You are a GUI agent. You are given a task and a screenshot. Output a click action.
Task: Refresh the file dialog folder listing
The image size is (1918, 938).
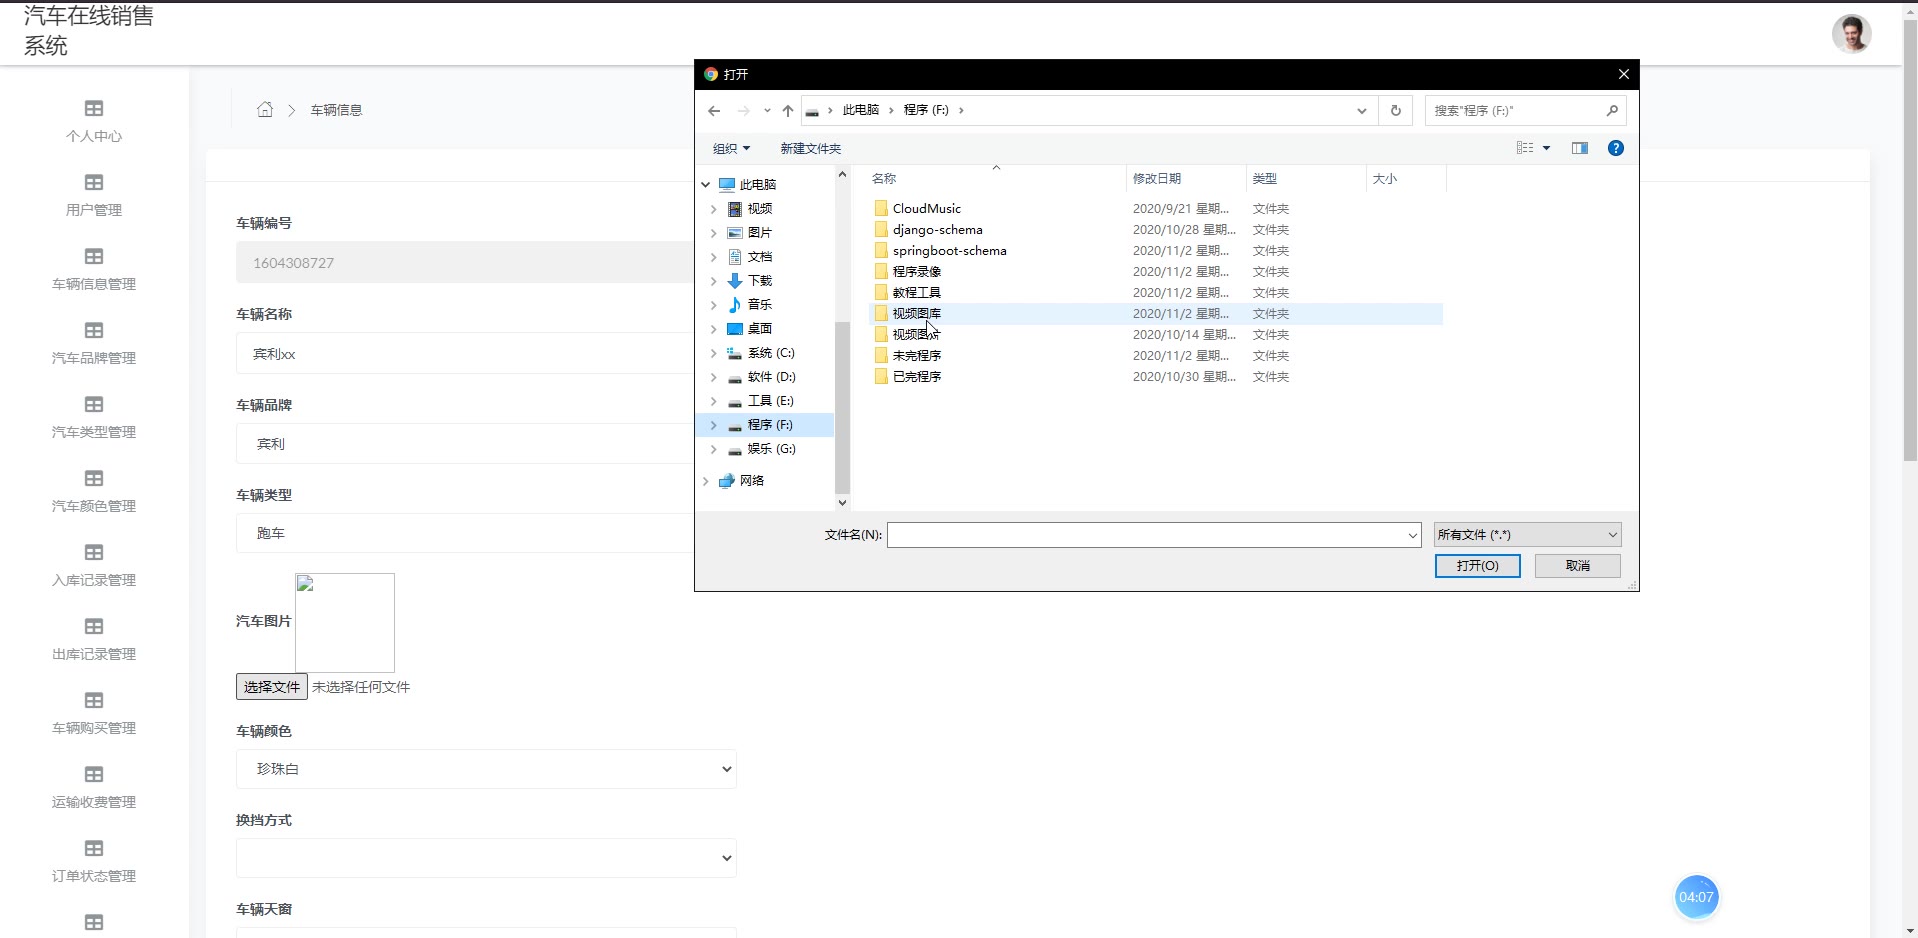(x=1396, y=111)
